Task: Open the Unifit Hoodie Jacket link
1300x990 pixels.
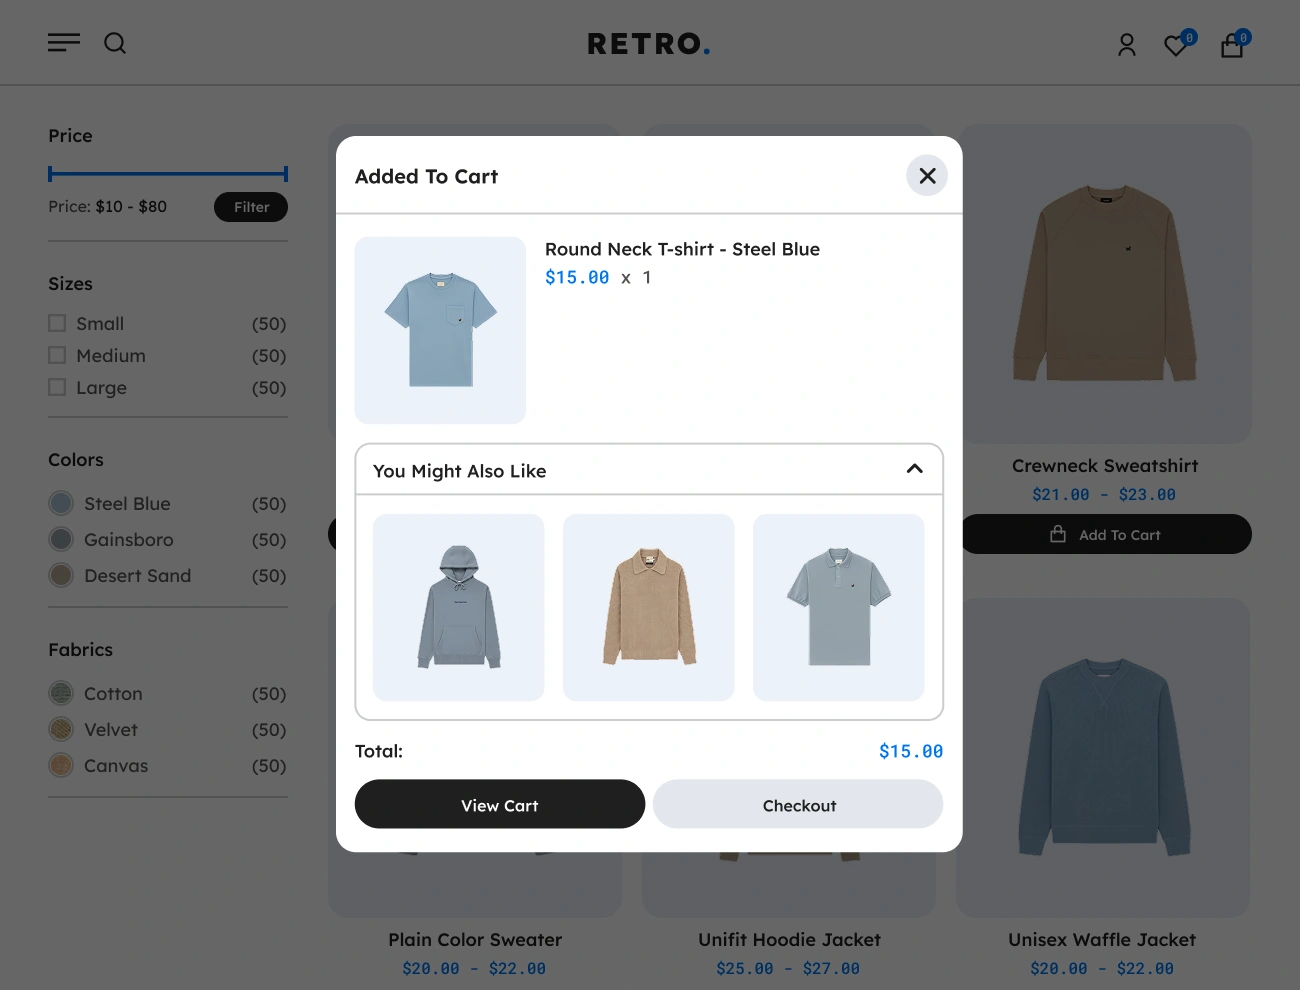Action: [x=789, y=939]
